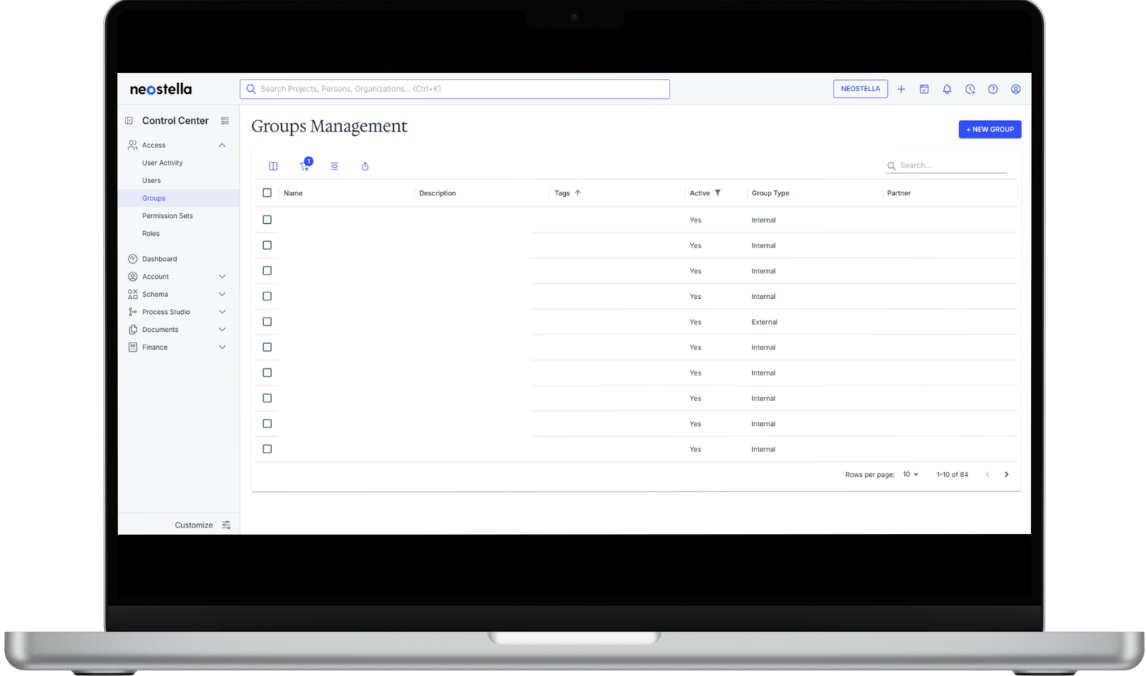The width and height of the screenshot is (1146, 676).
Task: Go to User Activity page
Action: [x=162, y=163]
